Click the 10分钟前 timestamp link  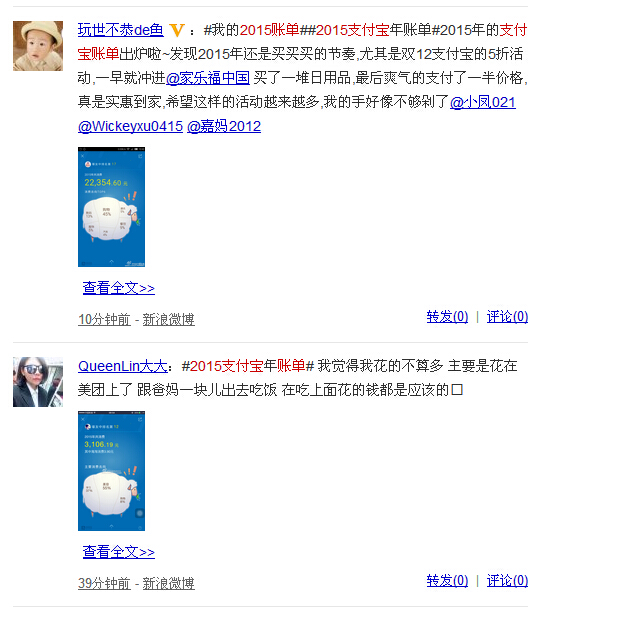(104, 319)
